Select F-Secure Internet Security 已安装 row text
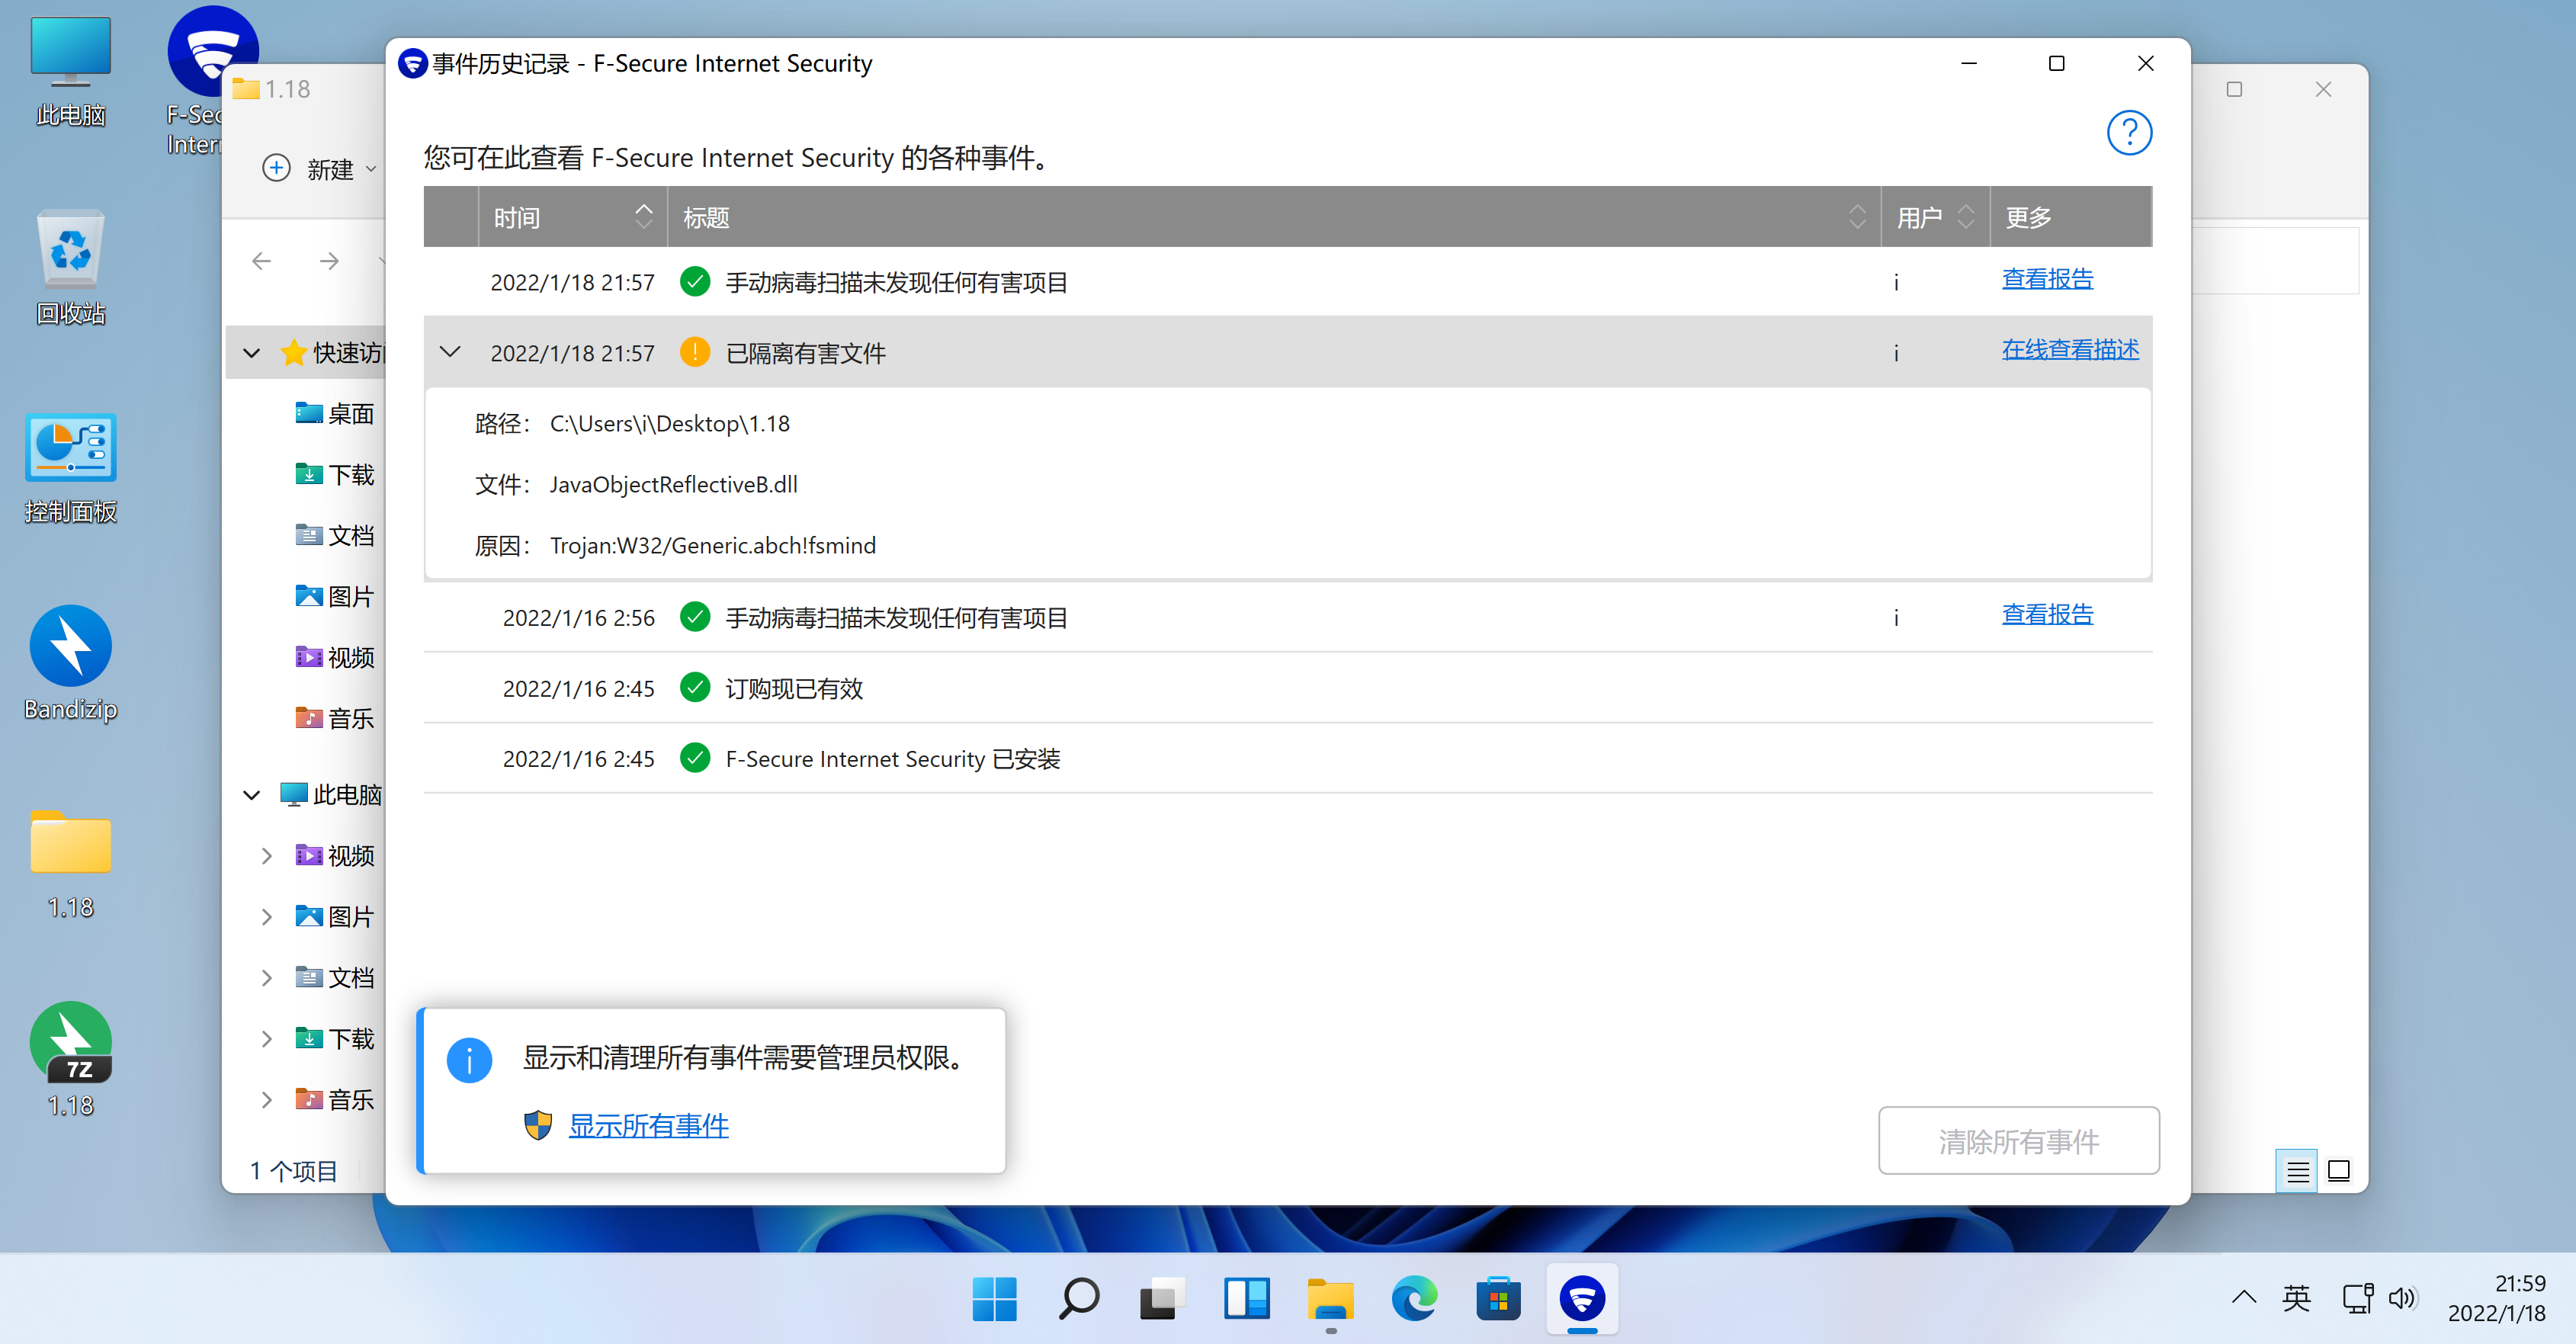 [x=892, y=759]
